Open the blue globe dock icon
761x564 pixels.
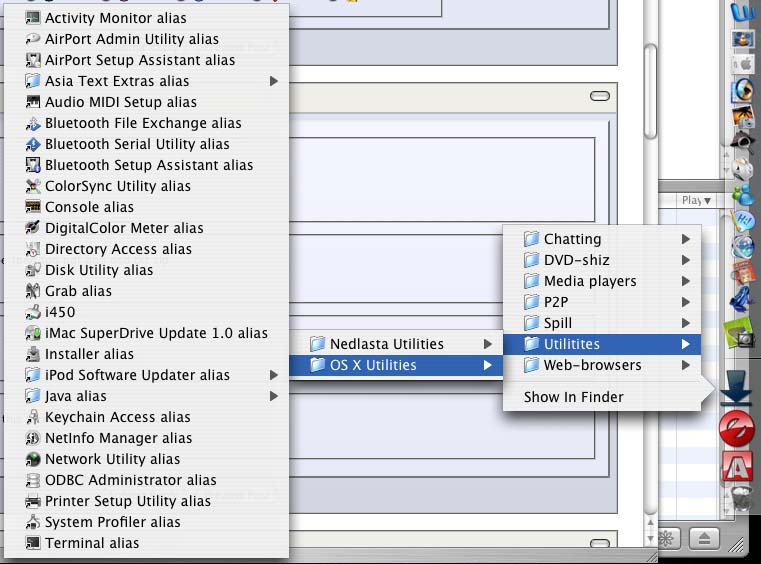point(743,247)
